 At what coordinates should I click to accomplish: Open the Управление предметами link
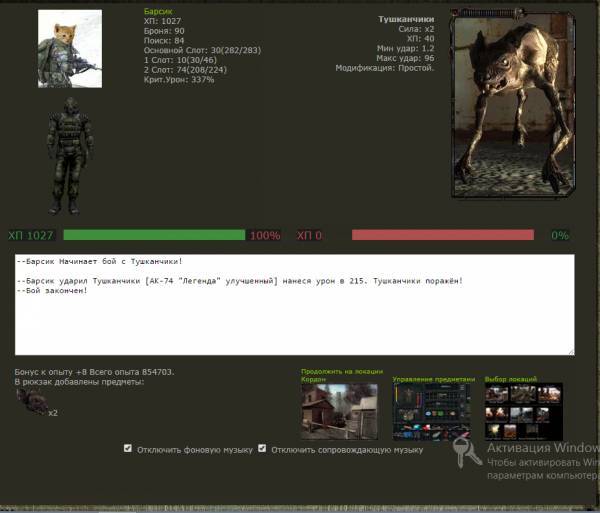pos(434,379)
